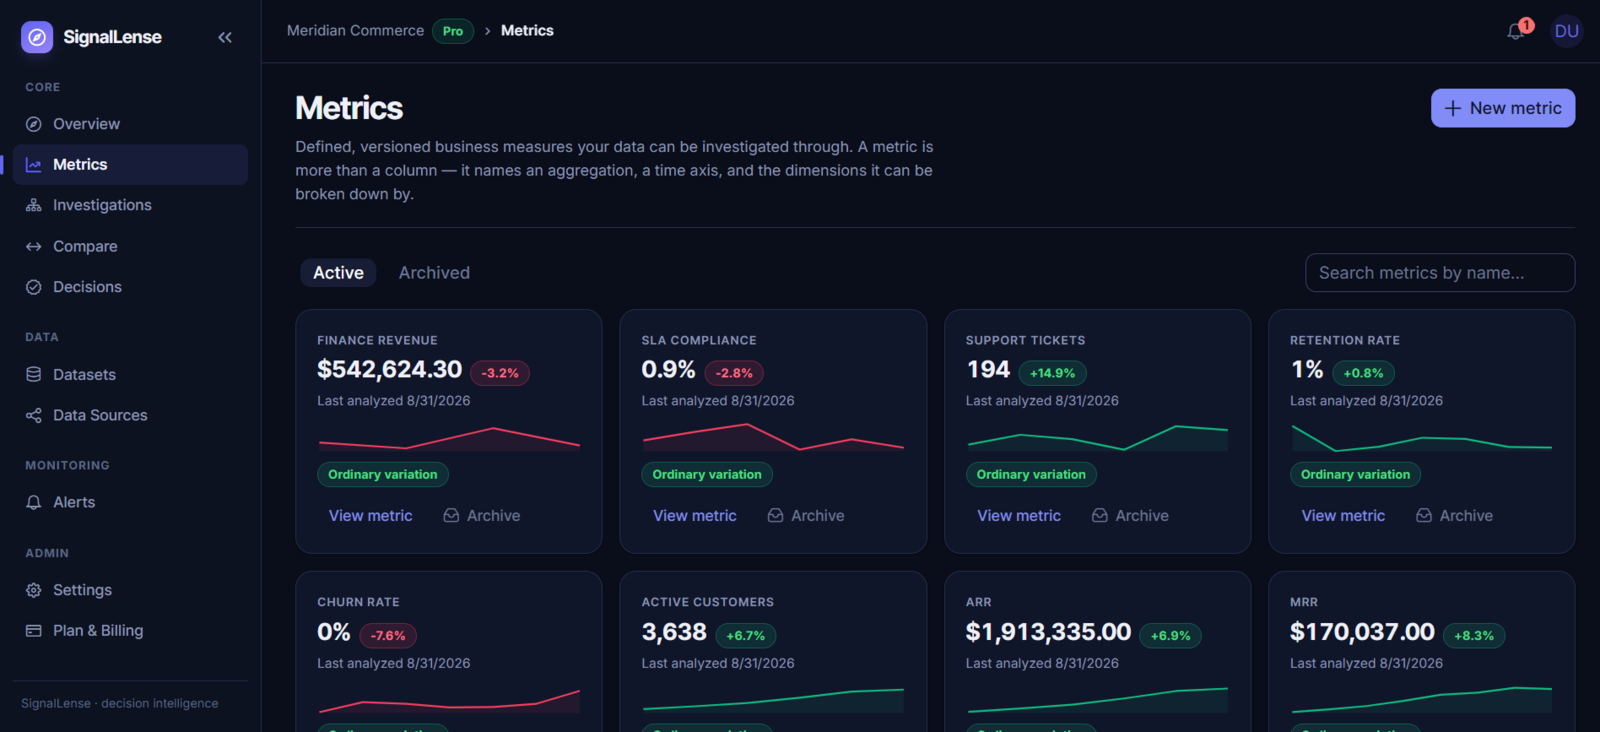Click the Retention Rate sparkline chart
Image resolution: width=1600 pixels, height=732 pixels.
[1421, 438]
